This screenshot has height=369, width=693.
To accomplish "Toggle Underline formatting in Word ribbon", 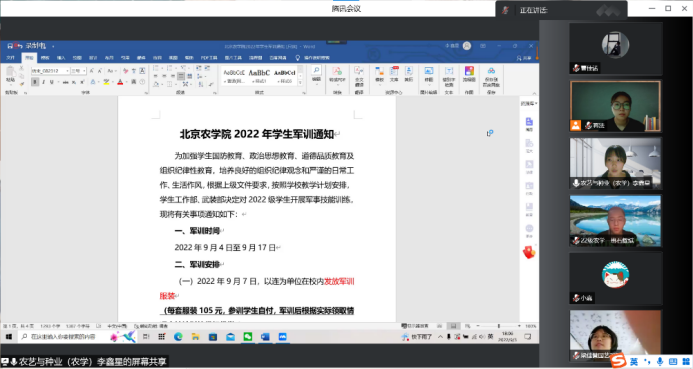I will 52,82.
